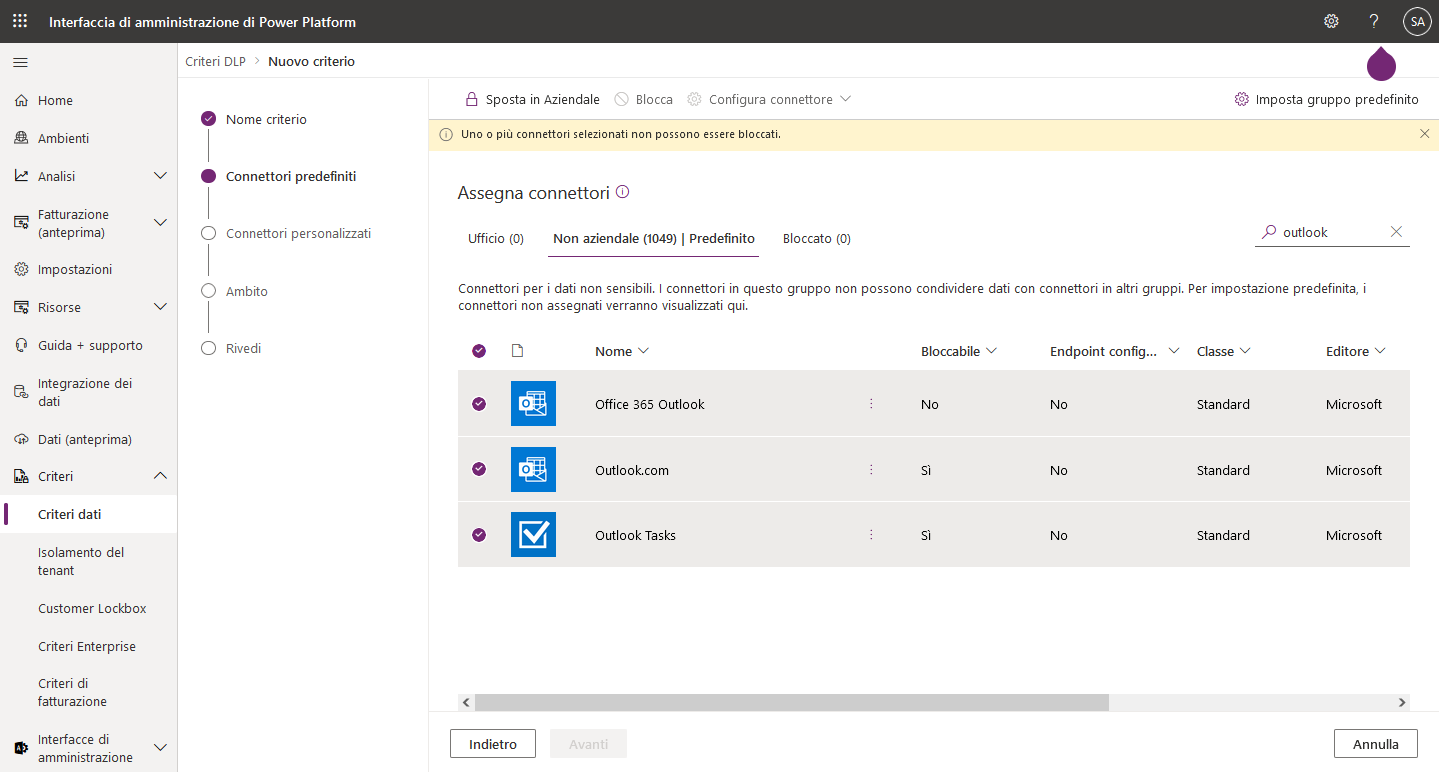Toggle the select-all connectors checkbox

[x=479, y=351]
